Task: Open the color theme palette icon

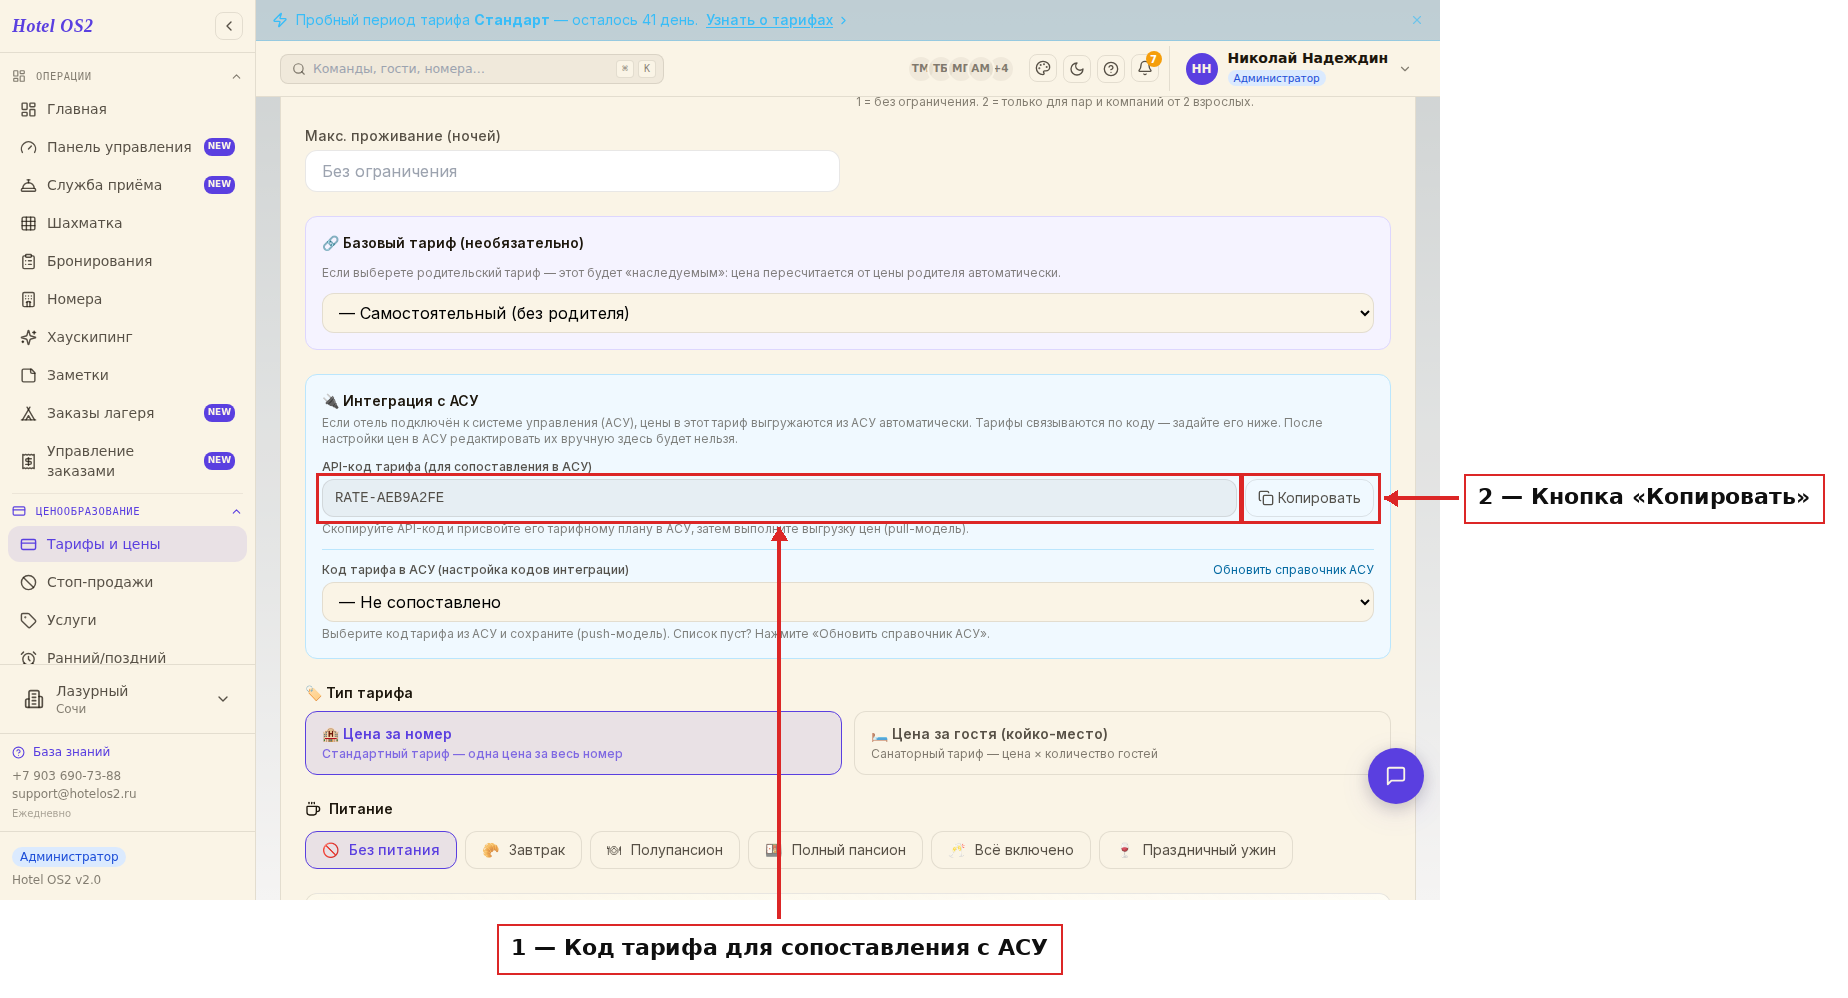Action: click(x=1043, y=69)
